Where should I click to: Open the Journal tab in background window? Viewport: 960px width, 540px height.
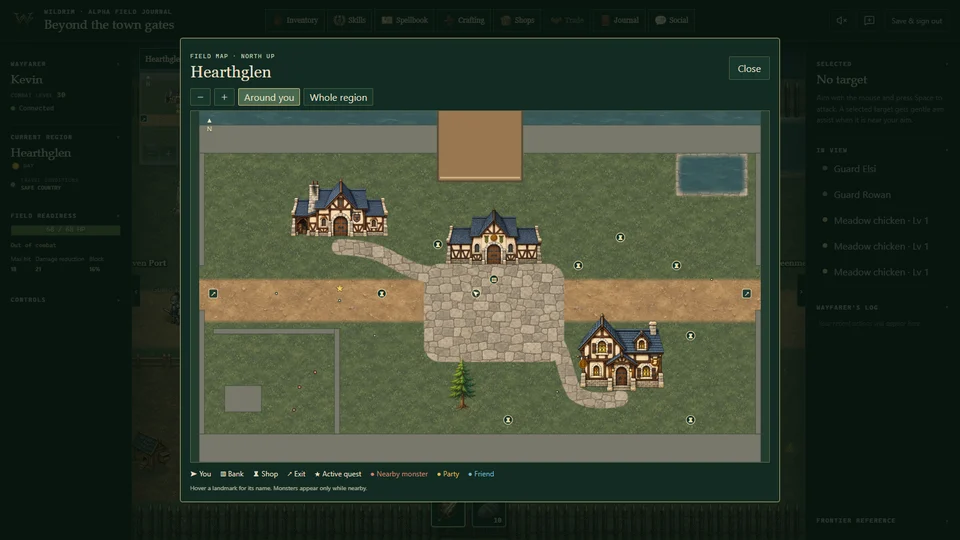[620, 20]
